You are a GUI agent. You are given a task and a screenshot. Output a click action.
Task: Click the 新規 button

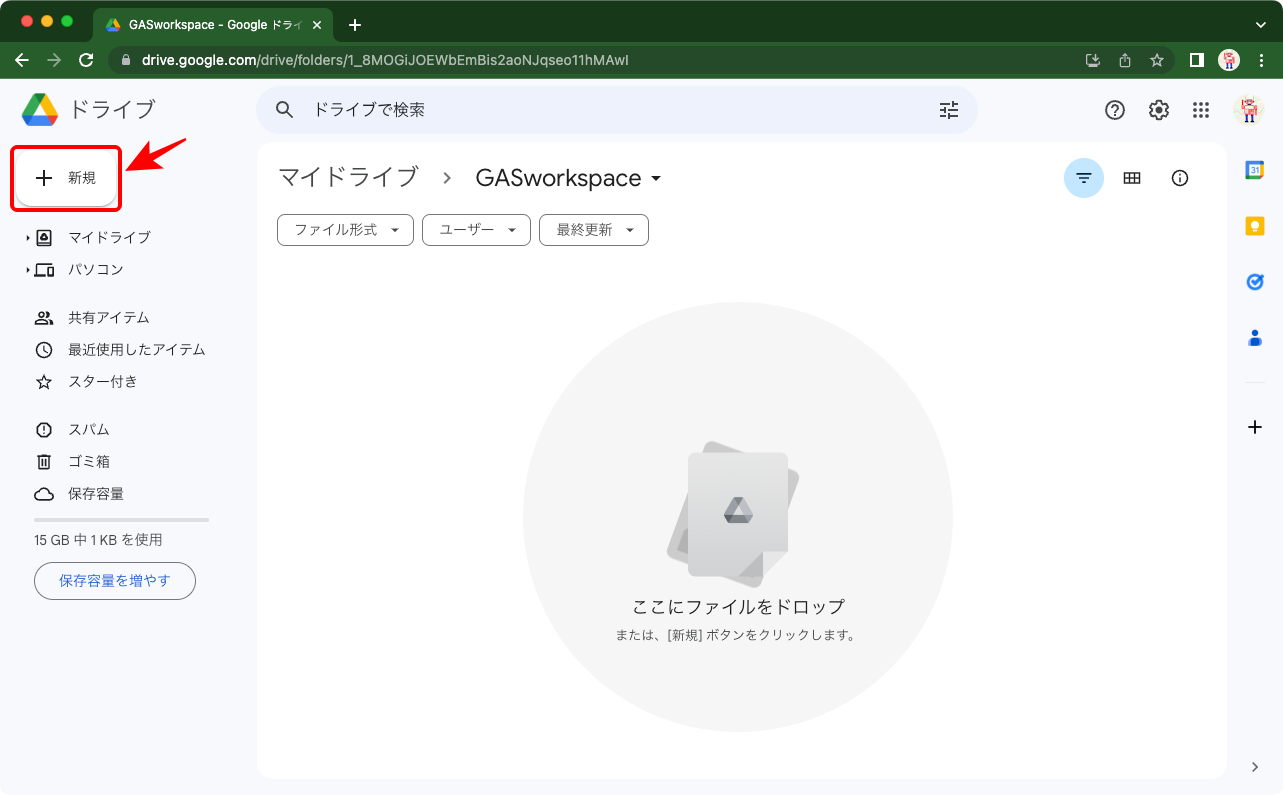[66, 177]
